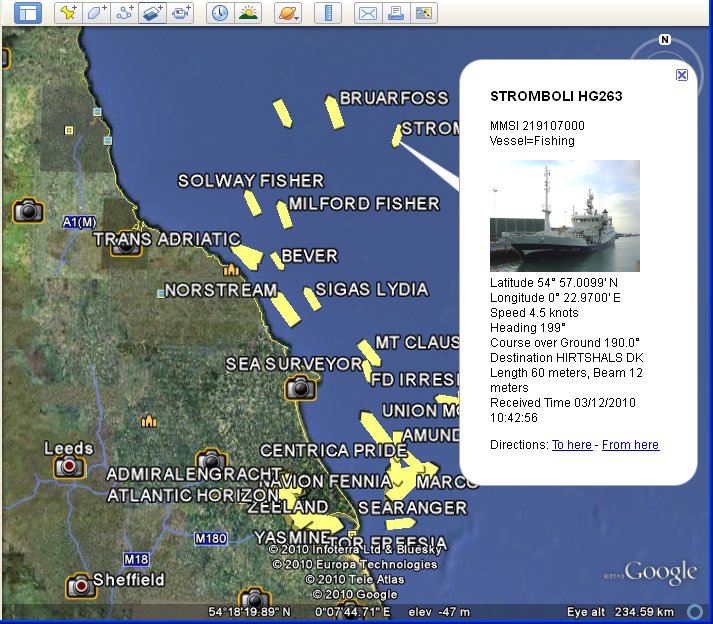Click the yellow STROMBOLI vessel marker
Image resolution: width=713 pixels, height=624 pixels.
397,136
